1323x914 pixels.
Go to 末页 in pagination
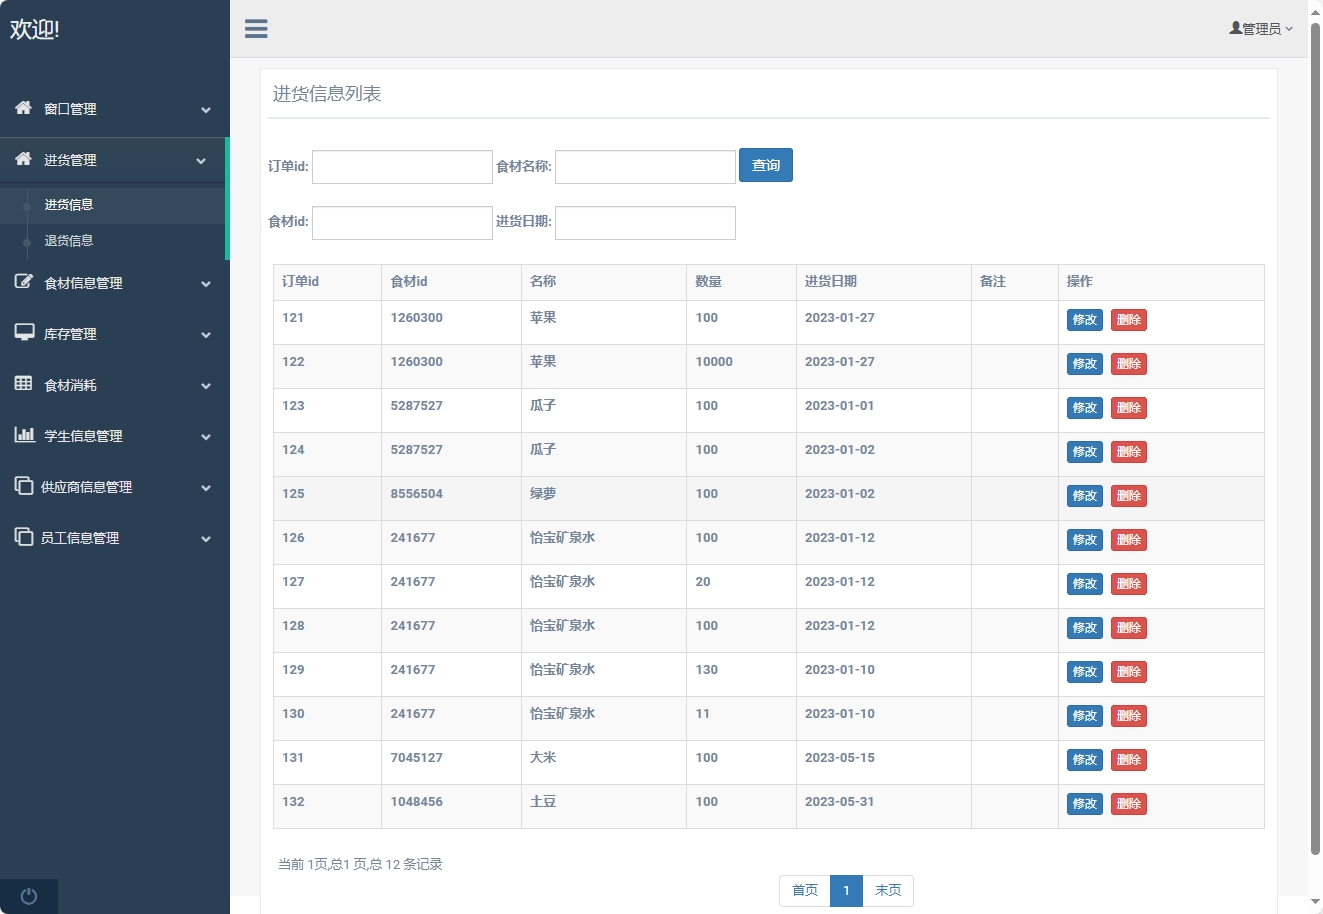tap(887, 891)
